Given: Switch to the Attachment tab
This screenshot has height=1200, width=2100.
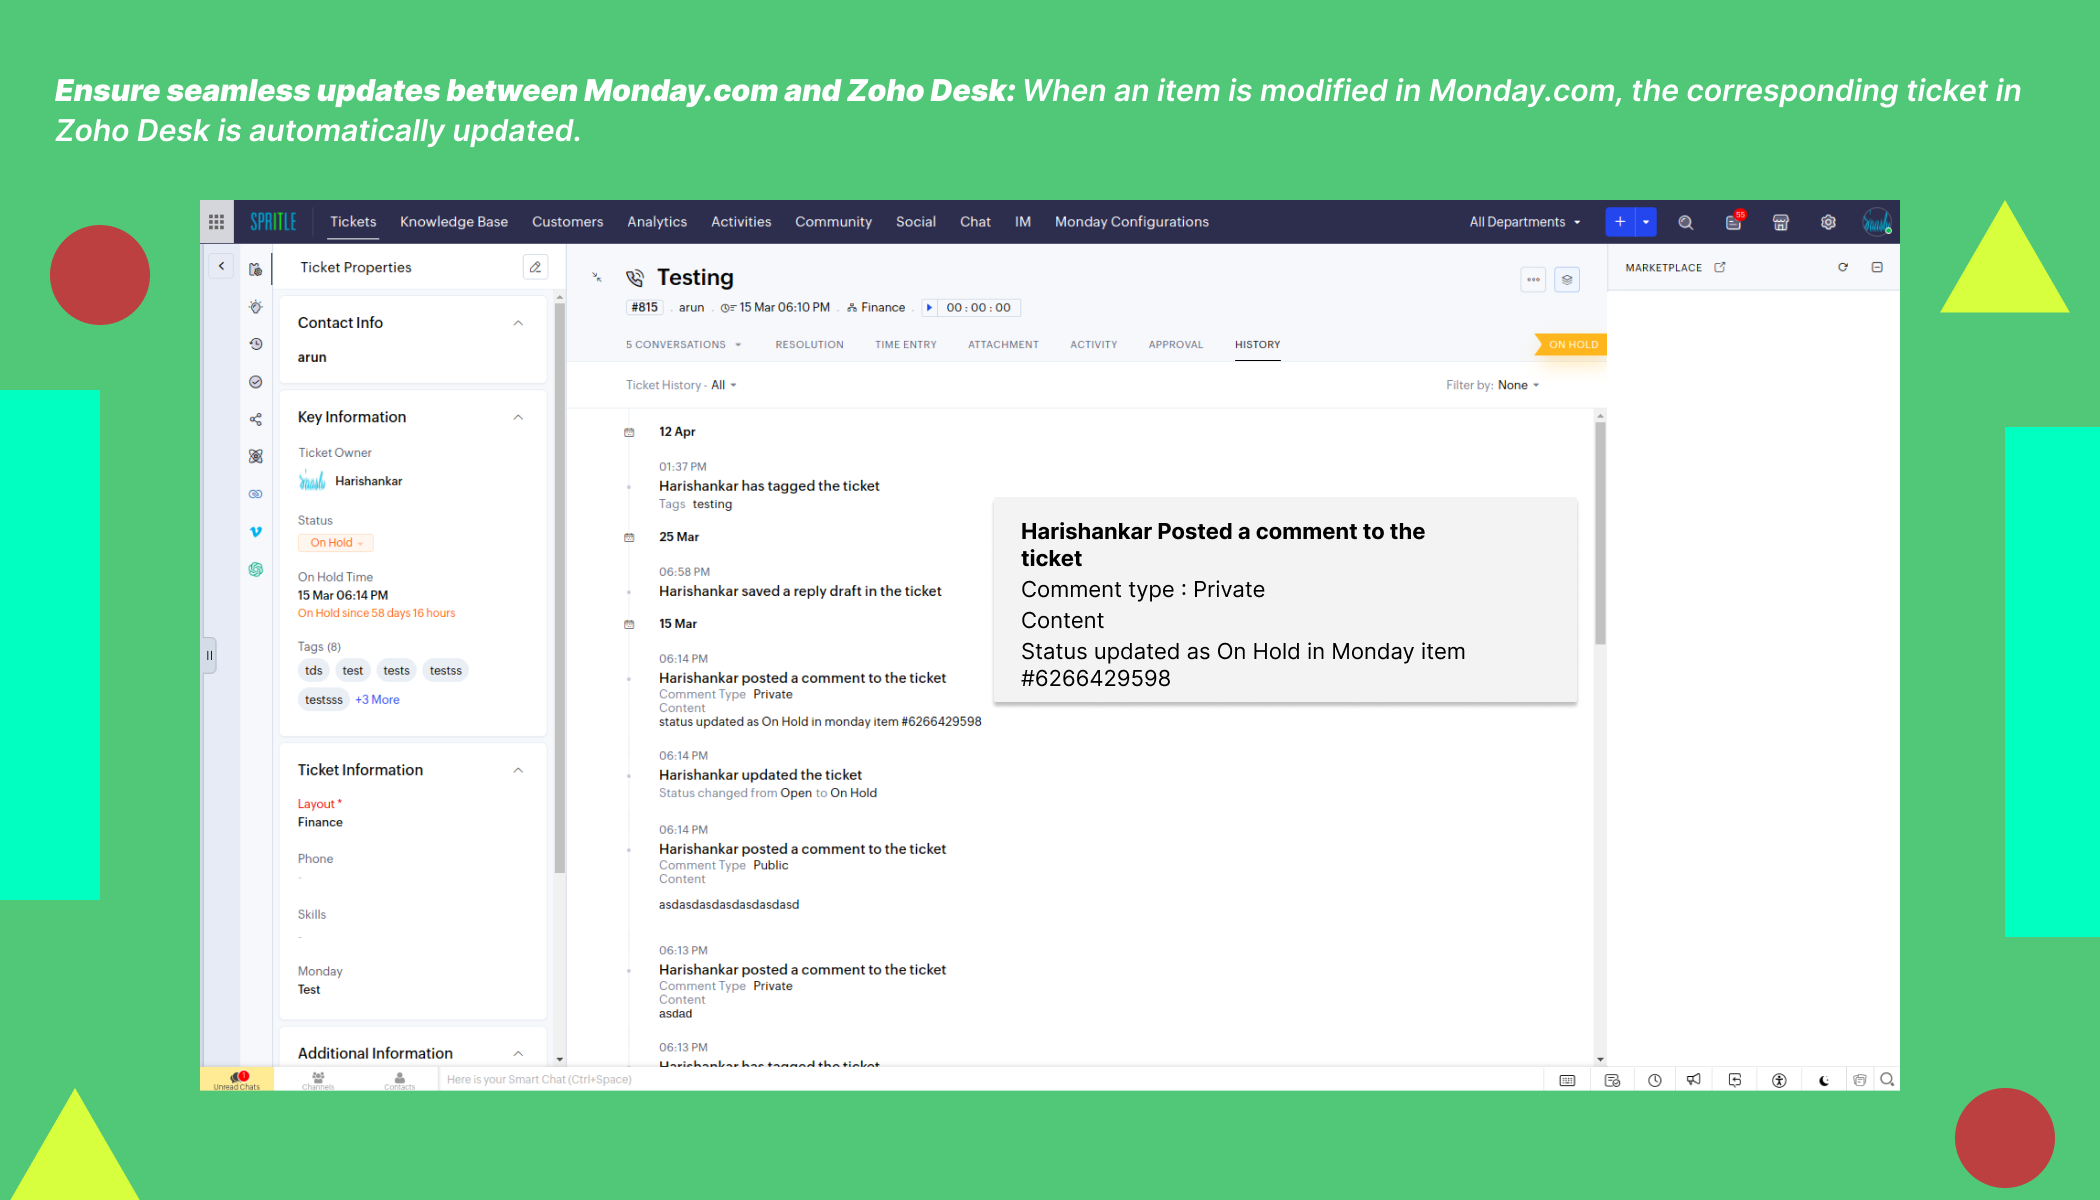Looking at the screenshot, I should [1003, 345].
